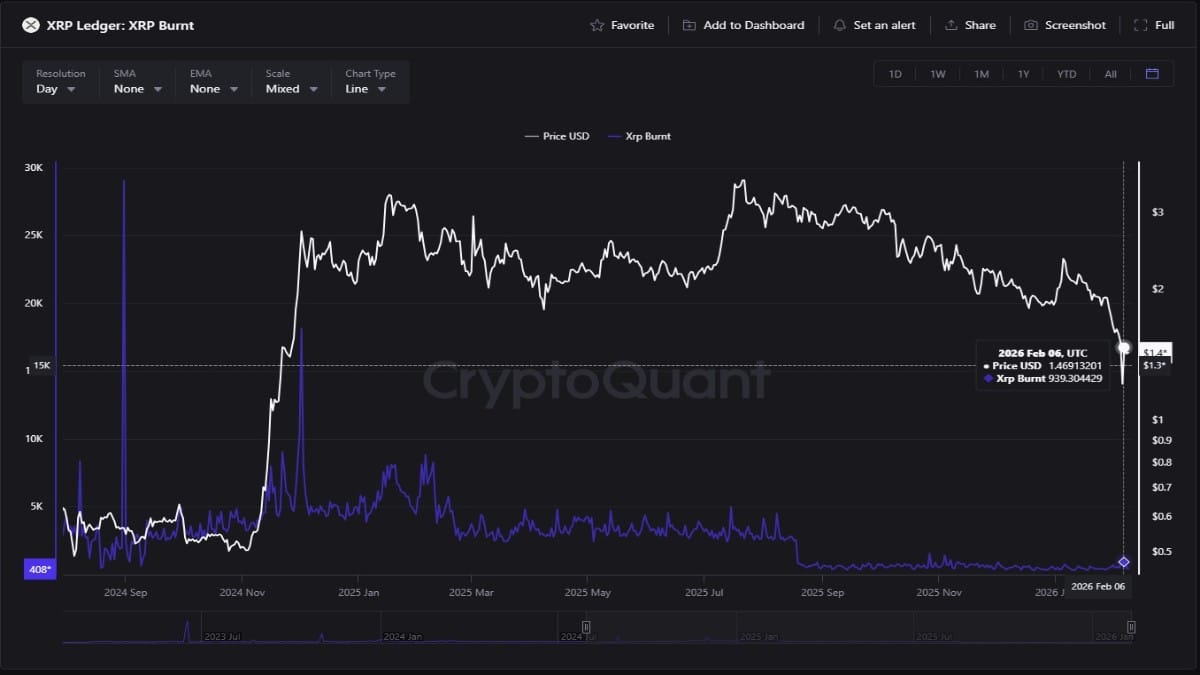Click the 408* left axis value badge
Viewport: 1200px width, 675px height.
point(39,570)
